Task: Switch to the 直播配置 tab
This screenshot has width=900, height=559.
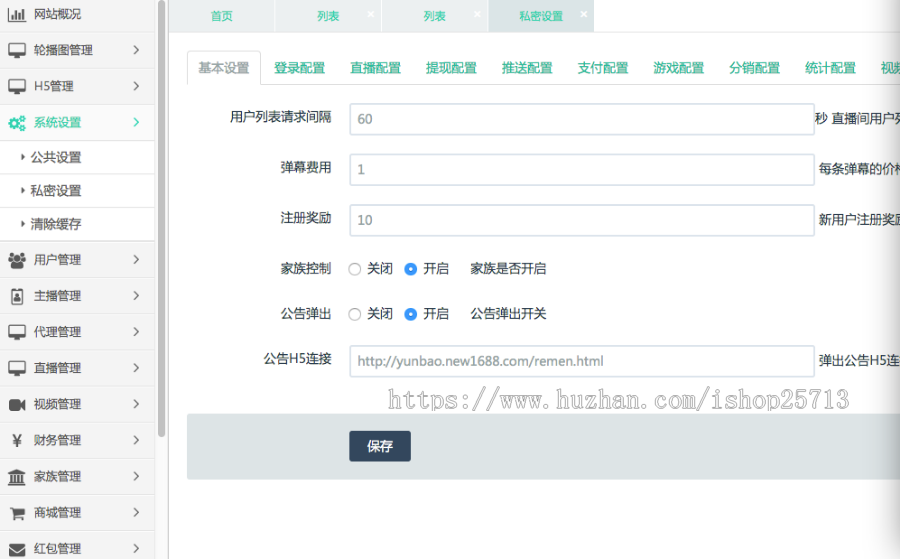Action: 375,68
